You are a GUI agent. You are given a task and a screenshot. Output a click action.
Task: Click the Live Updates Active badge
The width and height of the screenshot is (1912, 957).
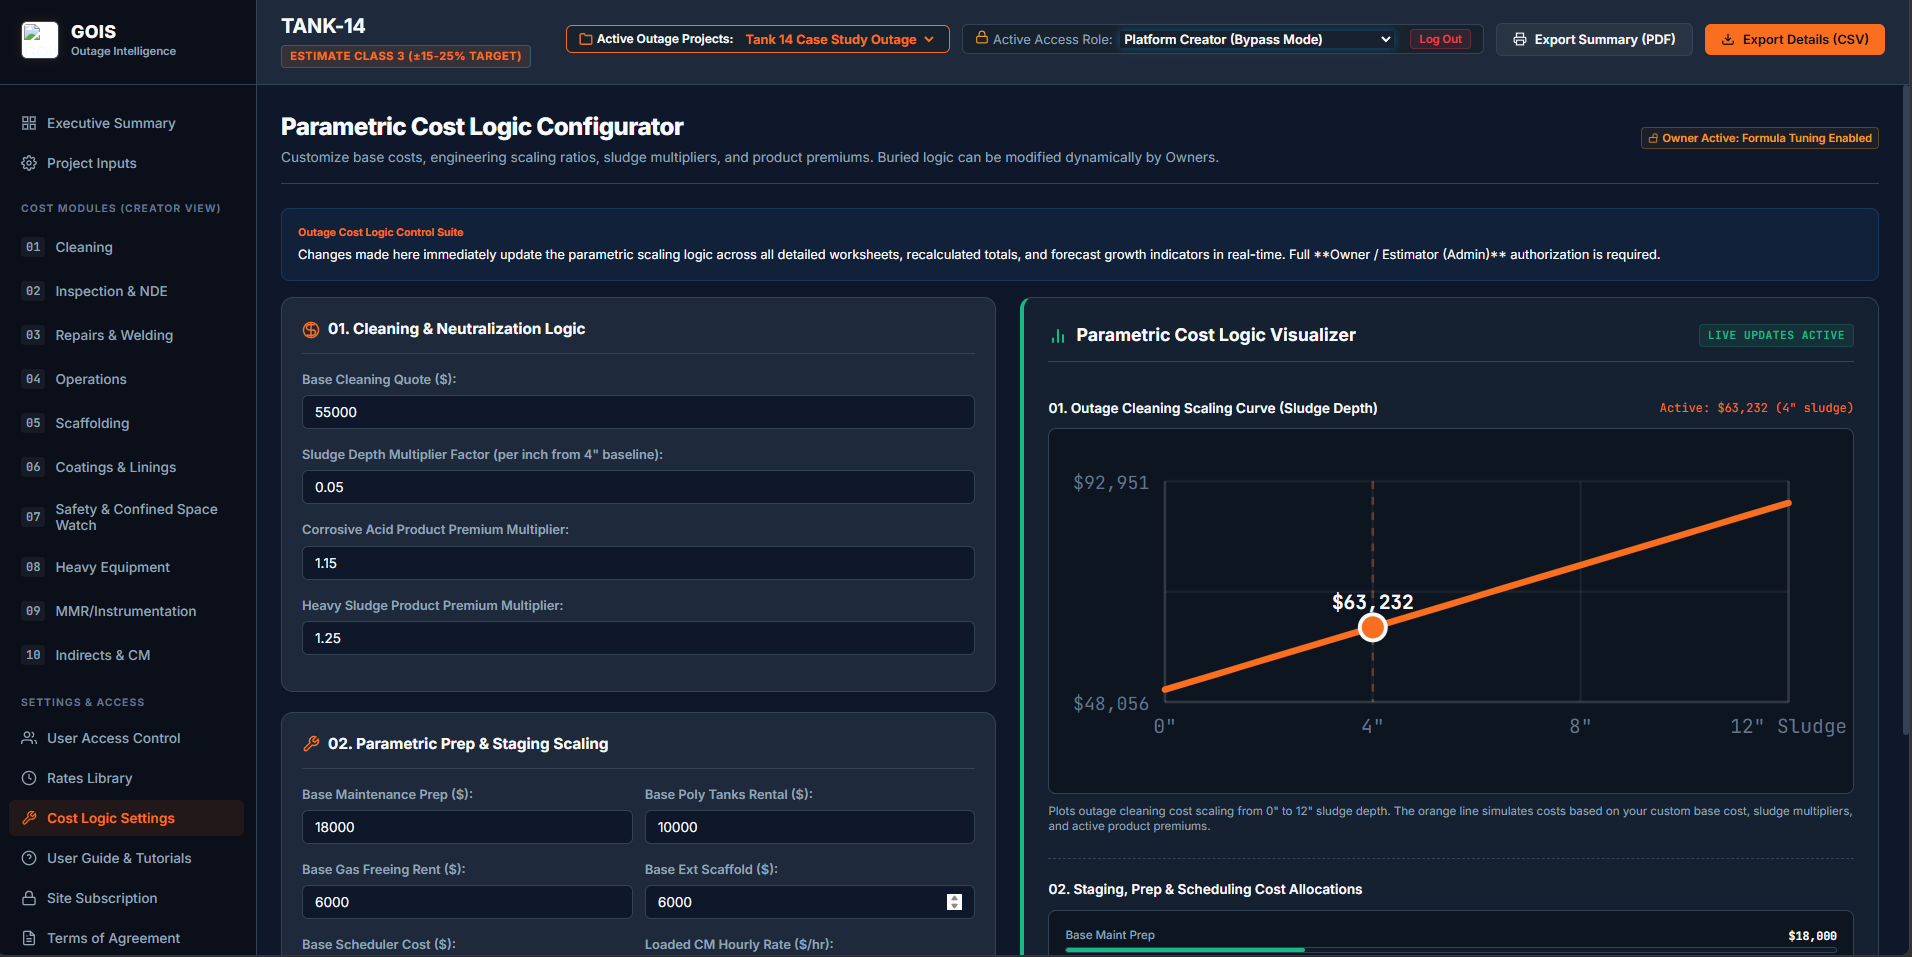click(x=1776, y=335)
